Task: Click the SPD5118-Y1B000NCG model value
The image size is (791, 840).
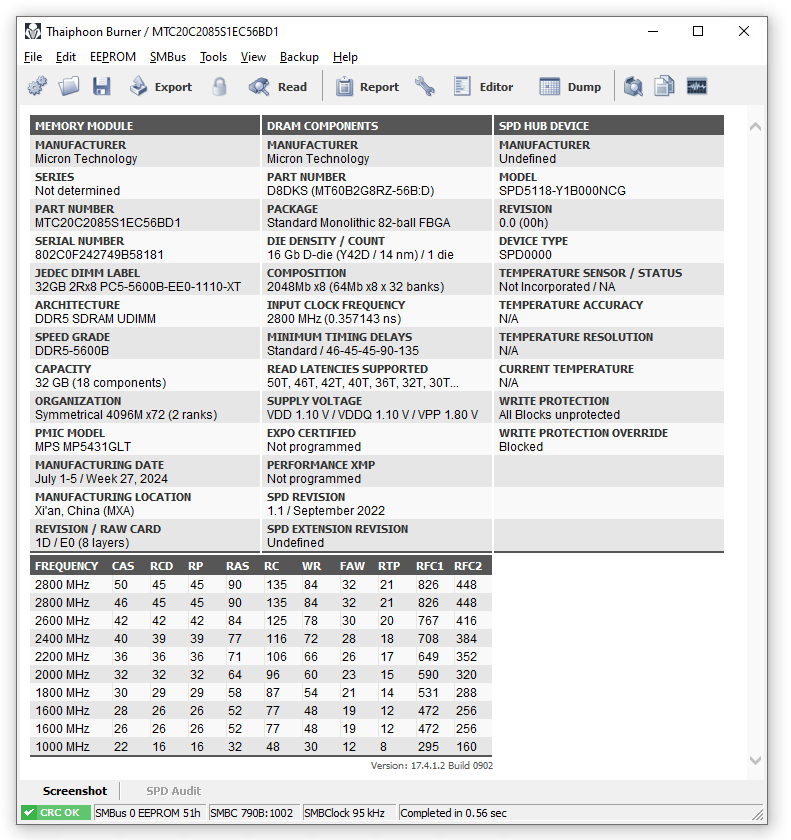Action: tap(562, 191)
